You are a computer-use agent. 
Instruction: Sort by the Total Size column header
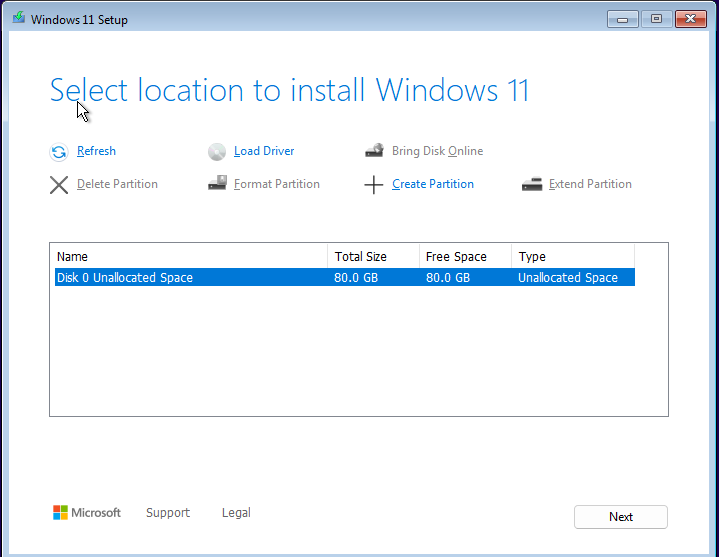[x=374, y=256]
